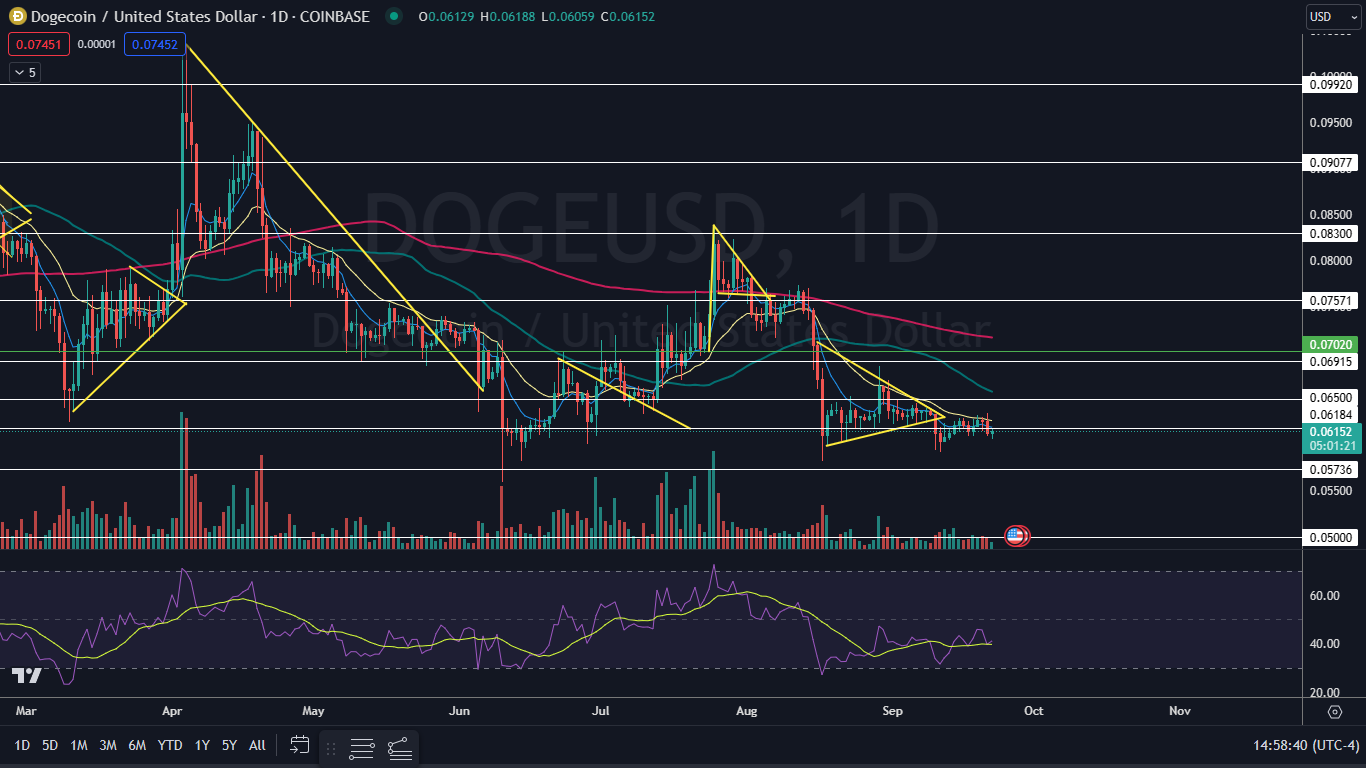Click the Sep label on time axis

[893, 711]
